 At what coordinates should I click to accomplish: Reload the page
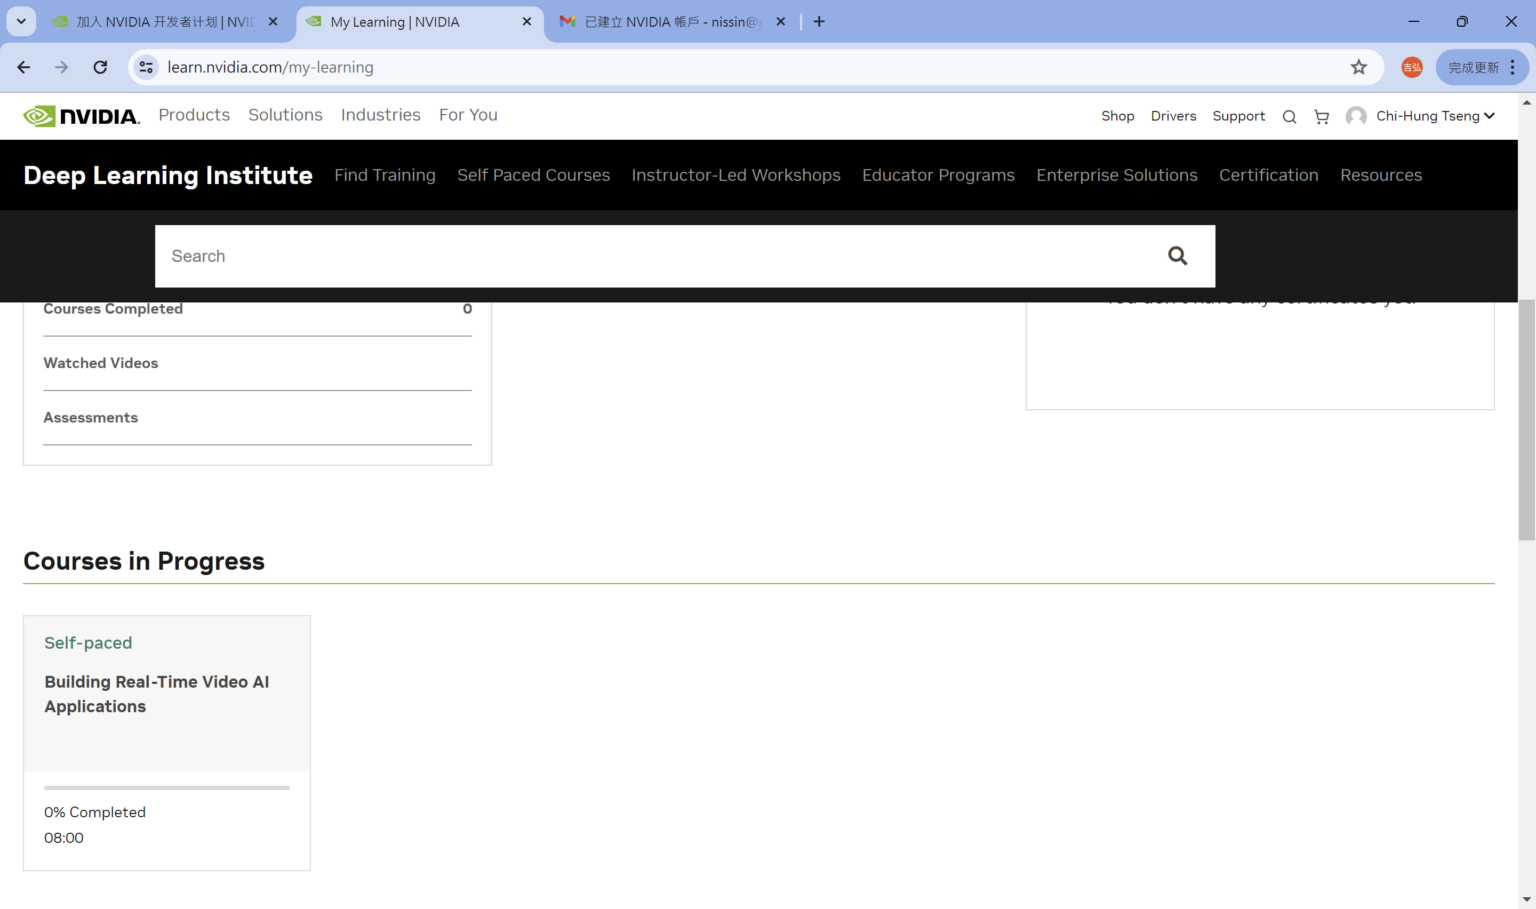coord(100,67)
